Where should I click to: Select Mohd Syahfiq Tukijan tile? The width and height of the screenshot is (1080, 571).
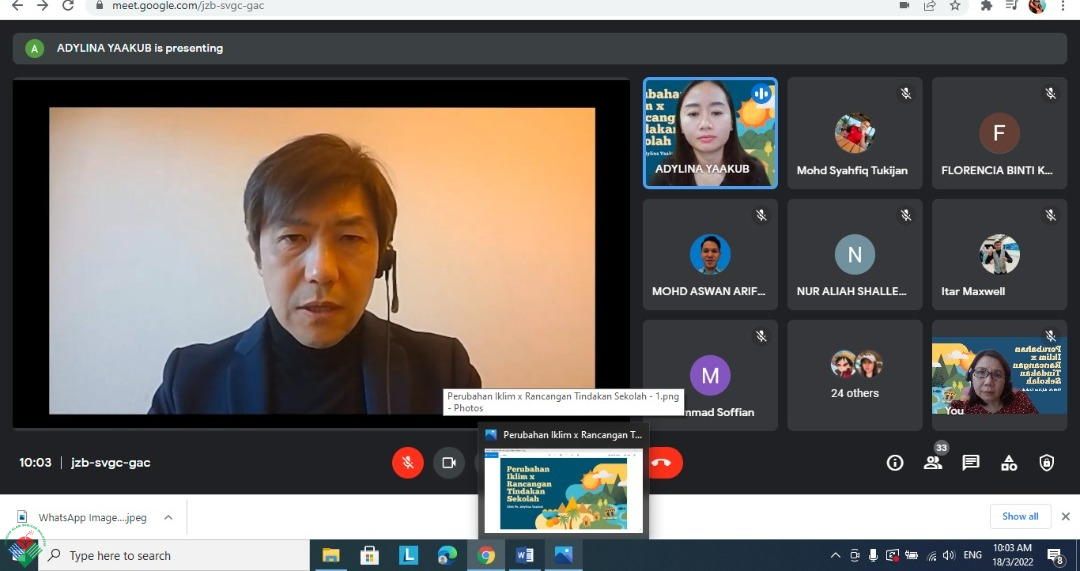[855, 133]
